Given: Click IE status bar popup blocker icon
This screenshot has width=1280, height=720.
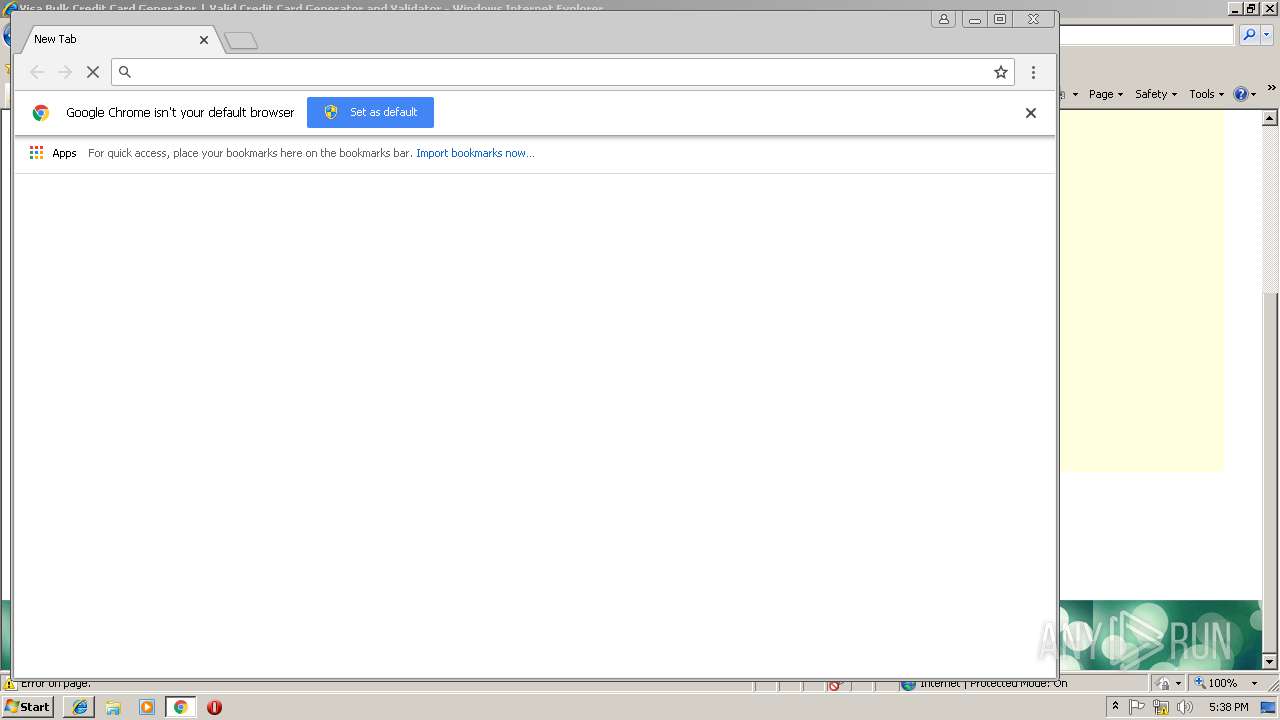Looking at the screenshot, I should click(835, 685).
